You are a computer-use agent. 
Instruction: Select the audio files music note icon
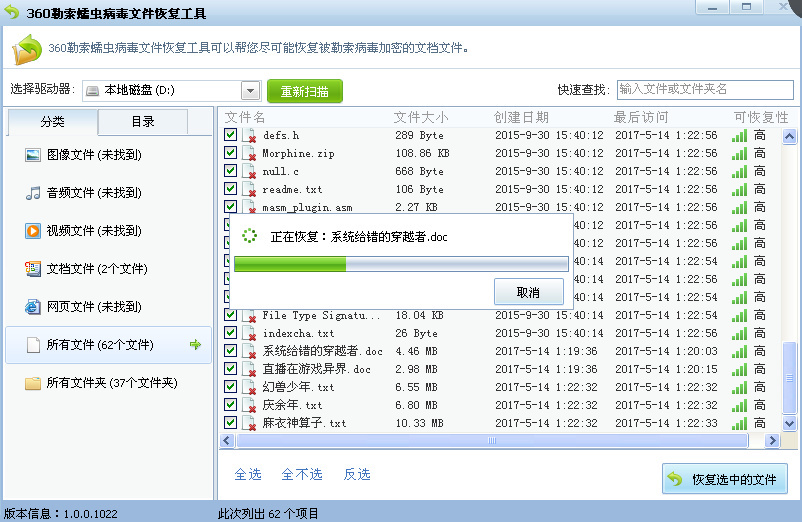pyautogui.click(x=32, y=193)
